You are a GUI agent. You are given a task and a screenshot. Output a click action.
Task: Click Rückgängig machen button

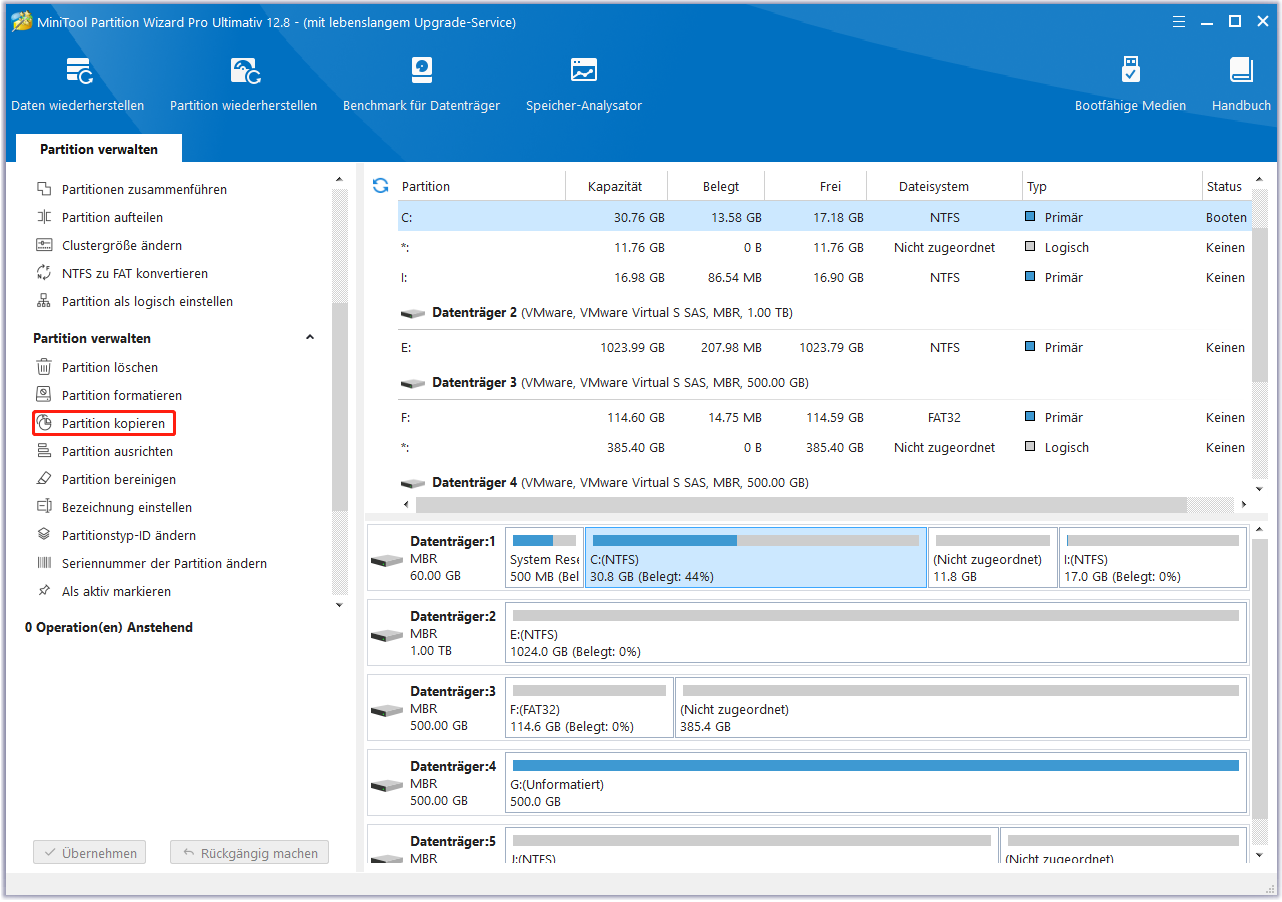point(249,853)
